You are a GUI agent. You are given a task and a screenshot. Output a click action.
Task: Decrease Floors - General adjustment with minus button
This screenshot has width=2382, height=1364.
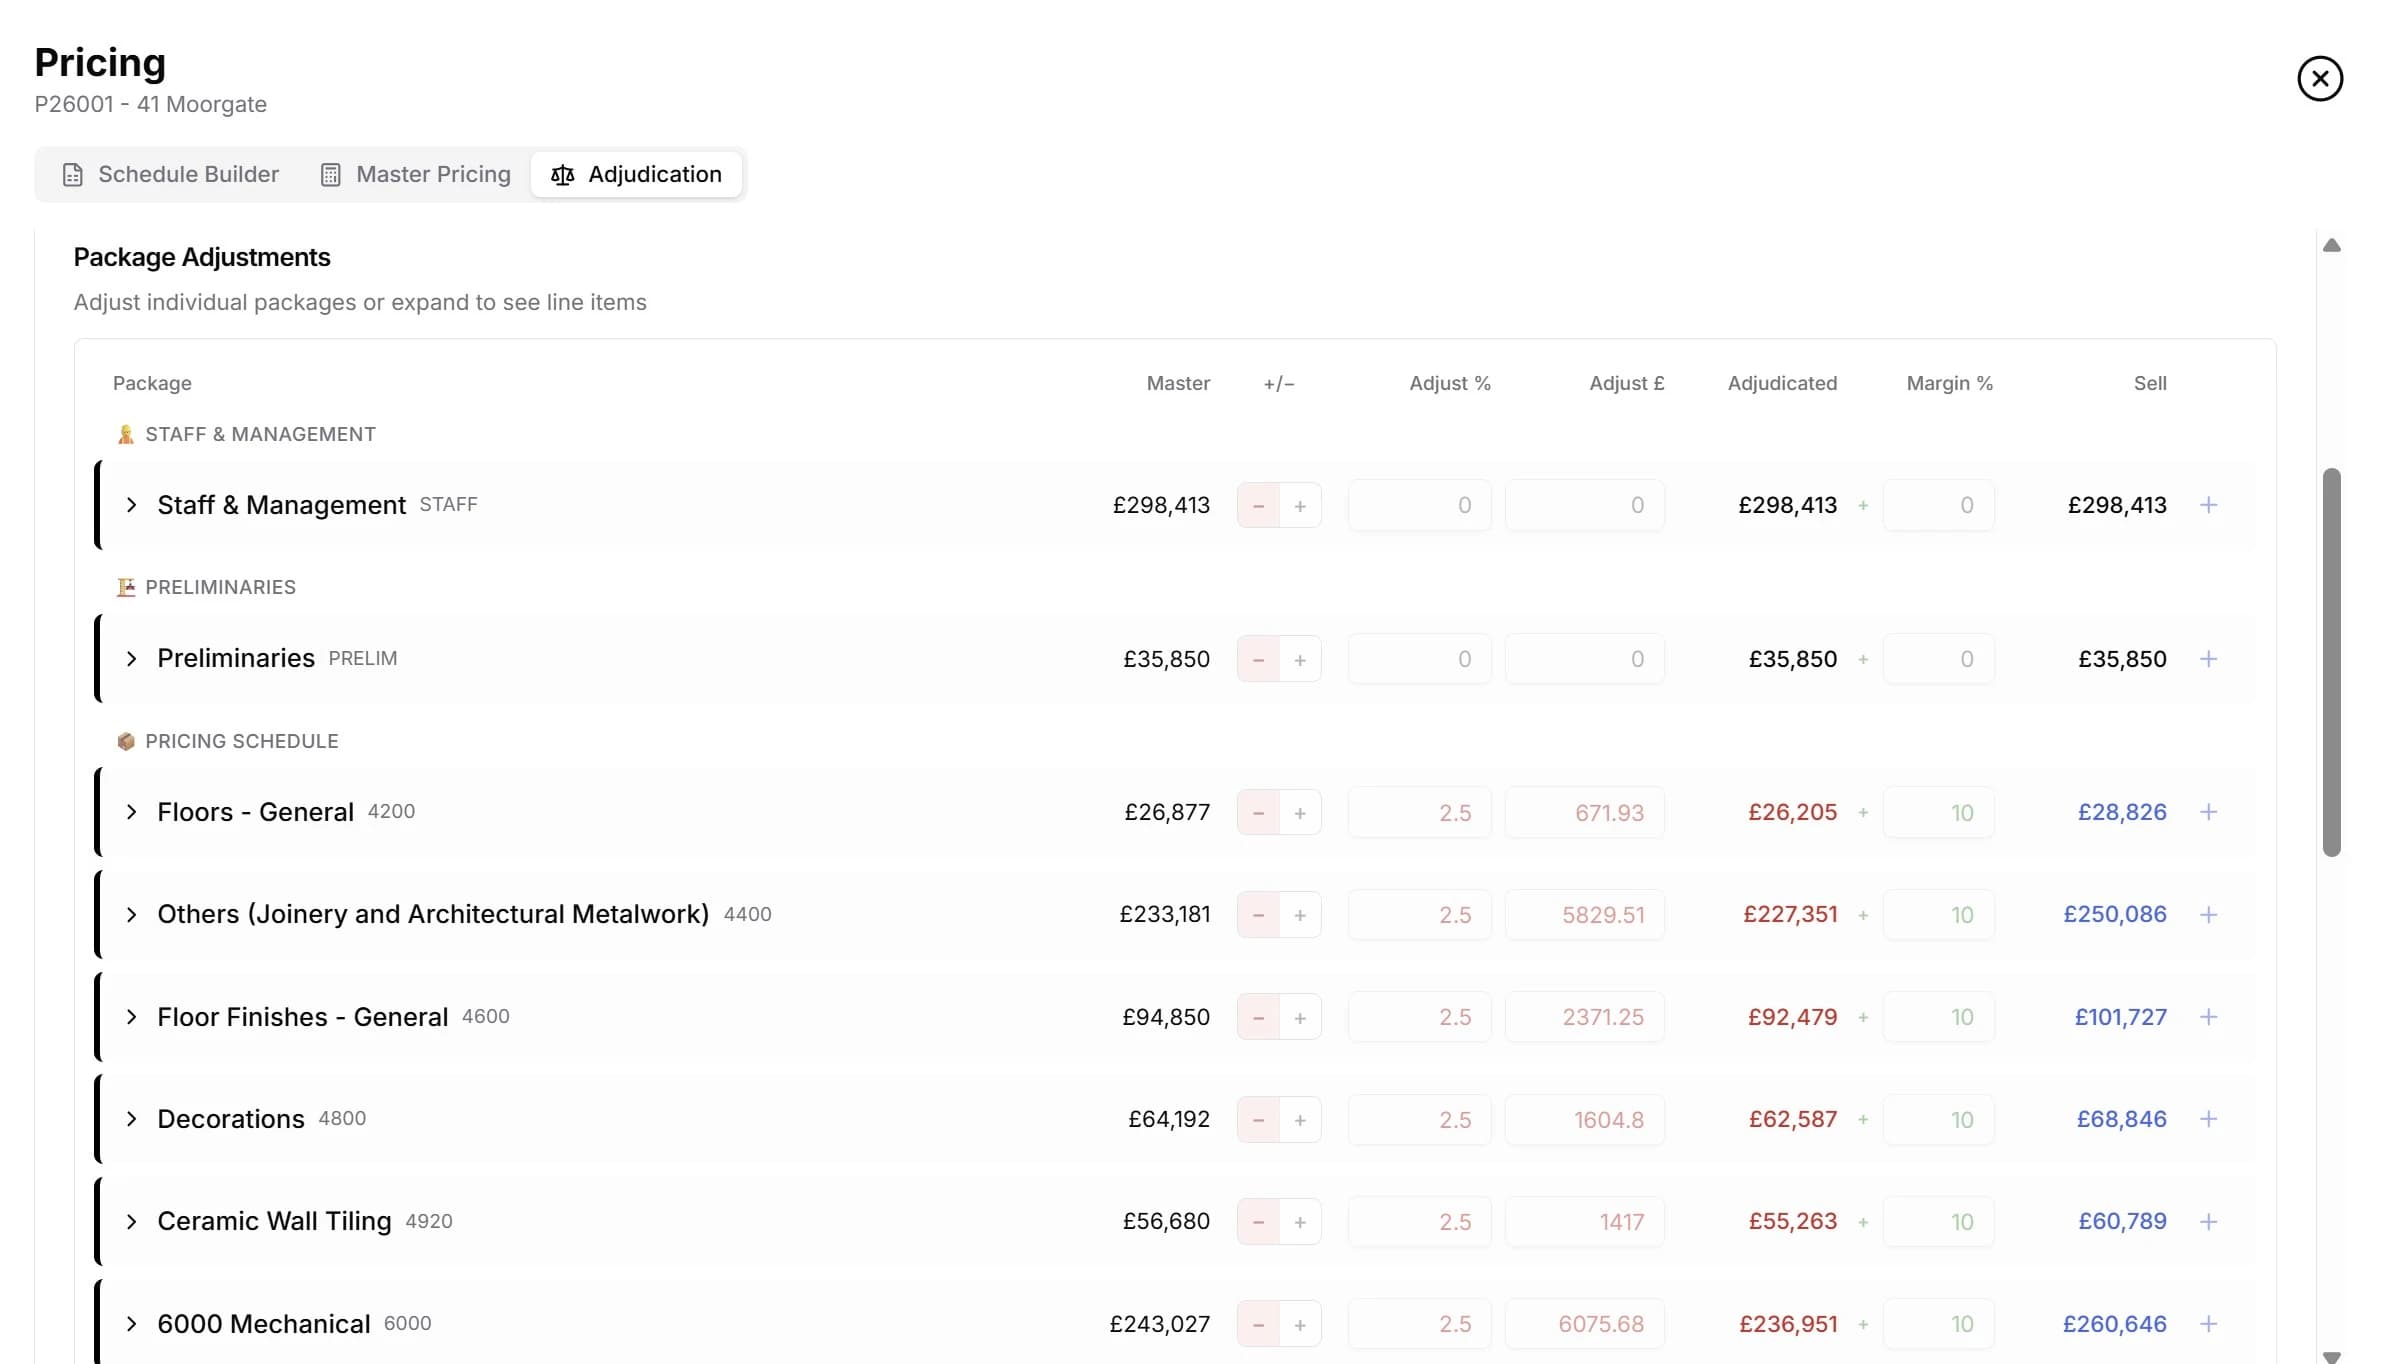(1258, 812)
